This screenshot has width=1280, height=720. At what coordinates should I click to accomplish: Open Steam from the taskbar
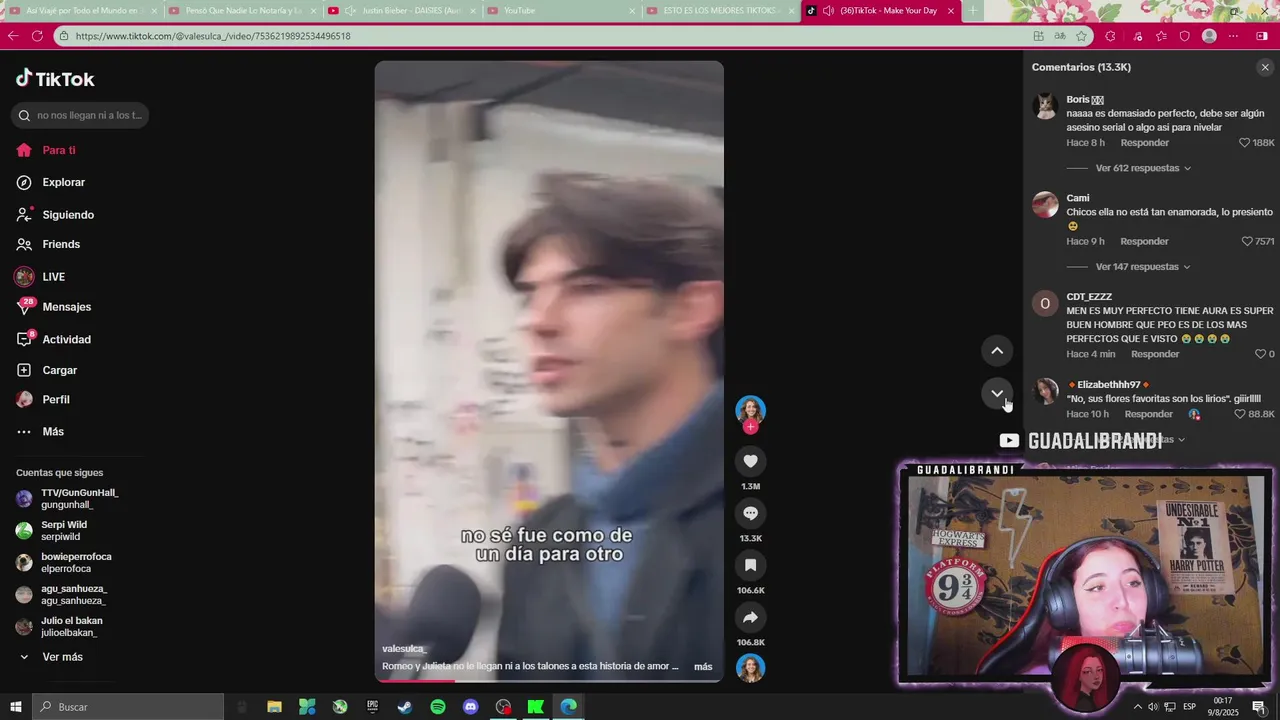405,707
